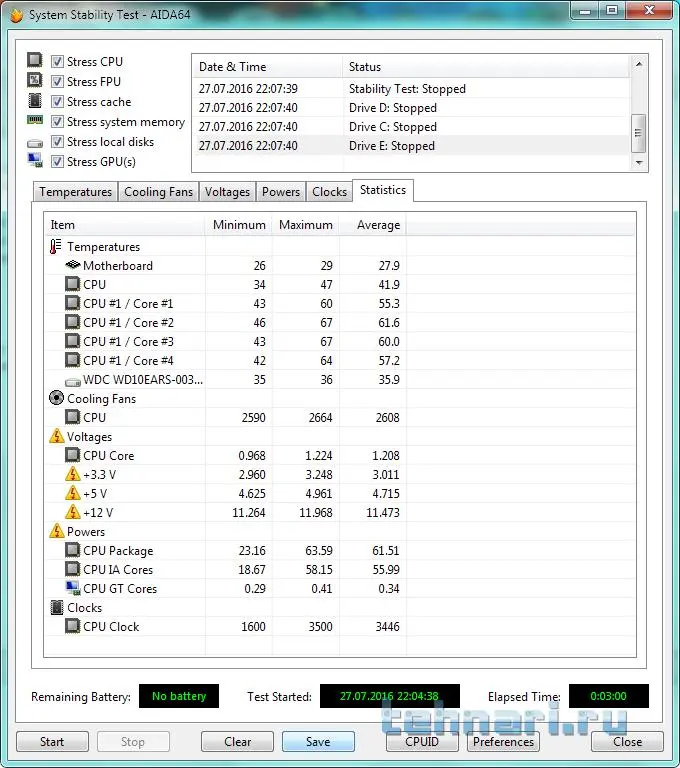Click the chip icon of CPU #1 / Core #1
Viewport: 680px width, 768px height.
73,303
